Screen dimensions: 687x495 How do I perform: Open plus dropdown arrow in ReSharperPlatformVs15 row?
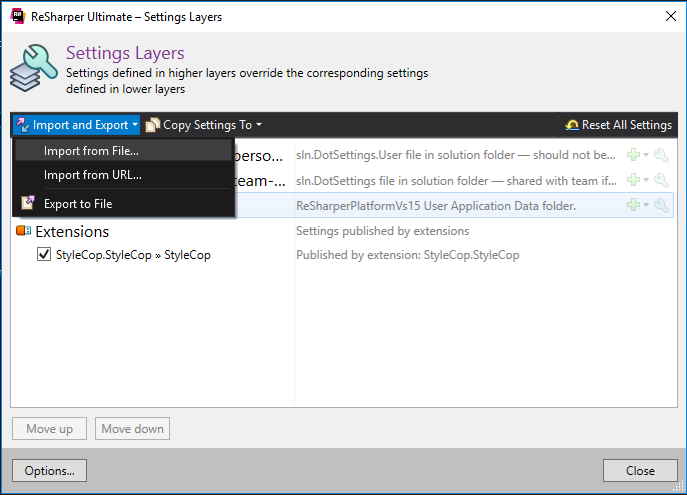646,205
